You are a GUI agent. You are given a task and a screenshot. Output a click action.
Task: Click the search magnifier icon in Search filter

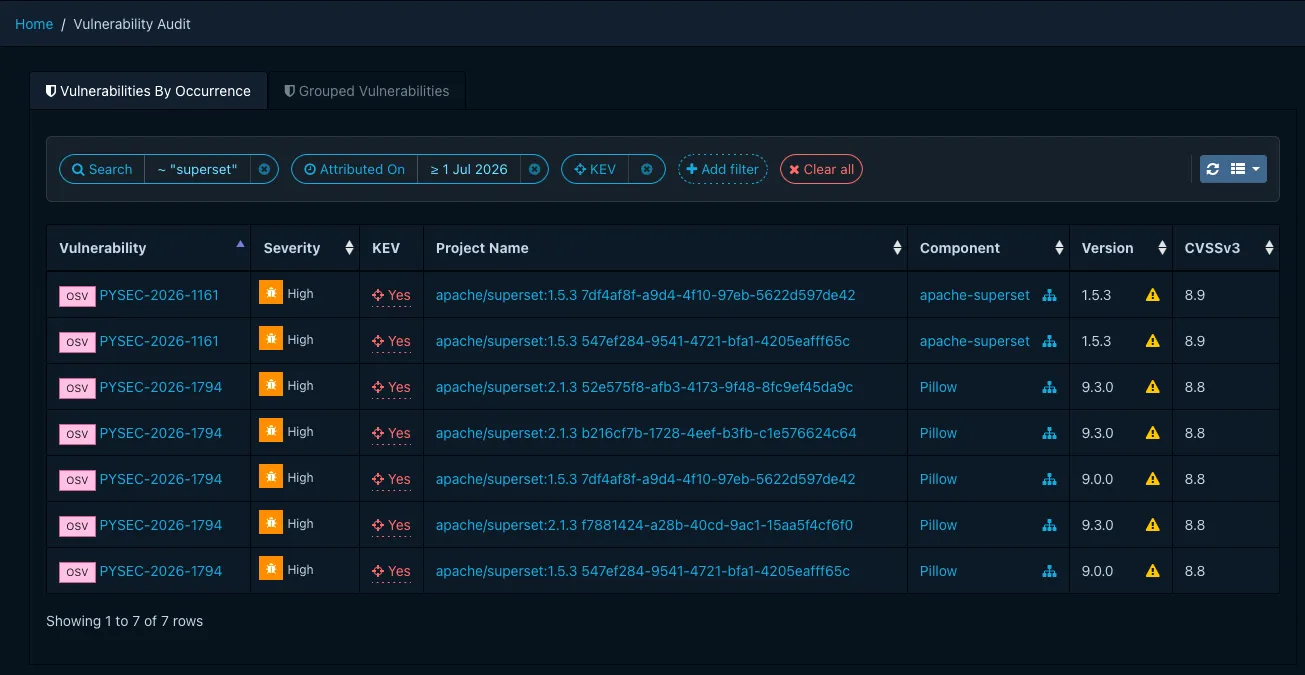(79, 169)
